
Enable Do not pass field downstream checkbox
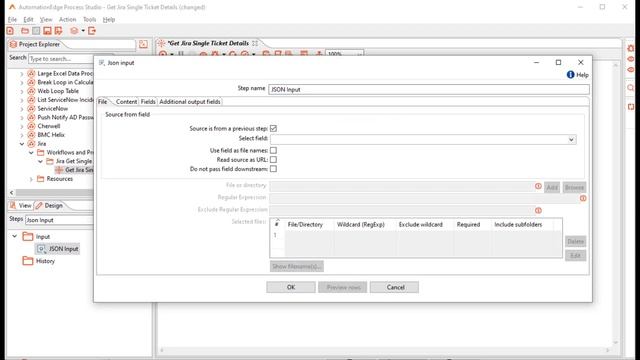273,169
